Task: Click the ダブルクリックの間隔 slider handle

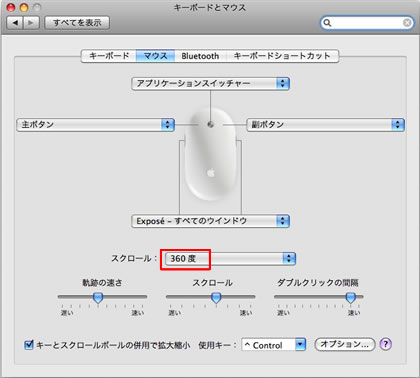Action: pyautogui.click(x=351, y=297)
